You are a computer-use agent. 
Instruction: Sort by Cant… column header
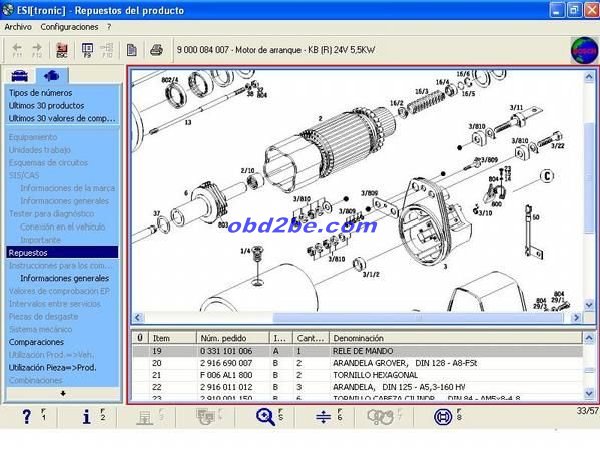click(310, 338)
